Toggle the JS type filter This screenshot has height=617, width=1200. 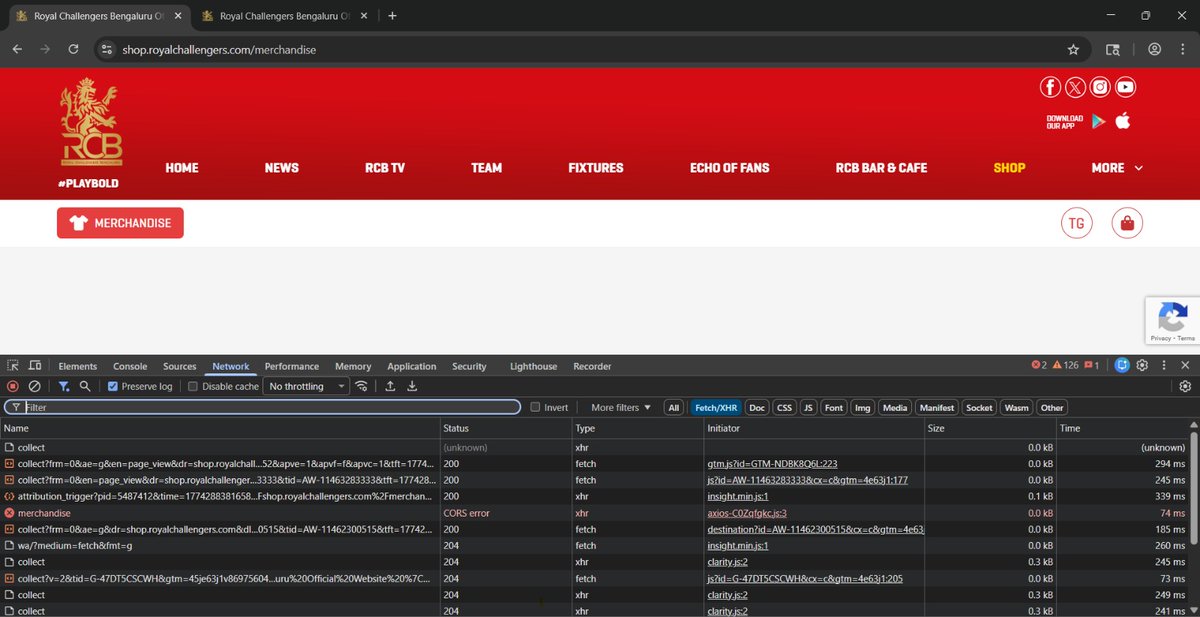point(808,407)
